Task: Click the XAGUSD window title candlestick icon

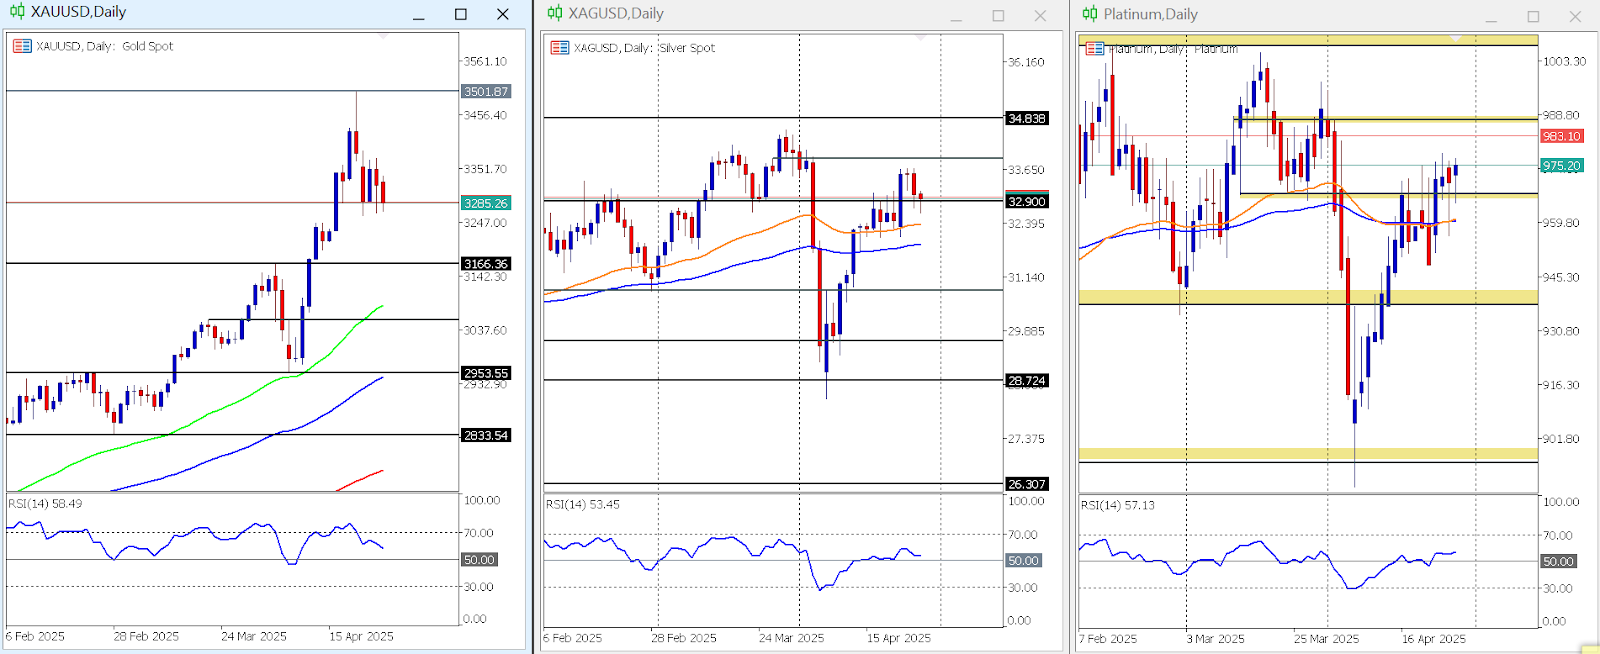Action: coord(555,13)
